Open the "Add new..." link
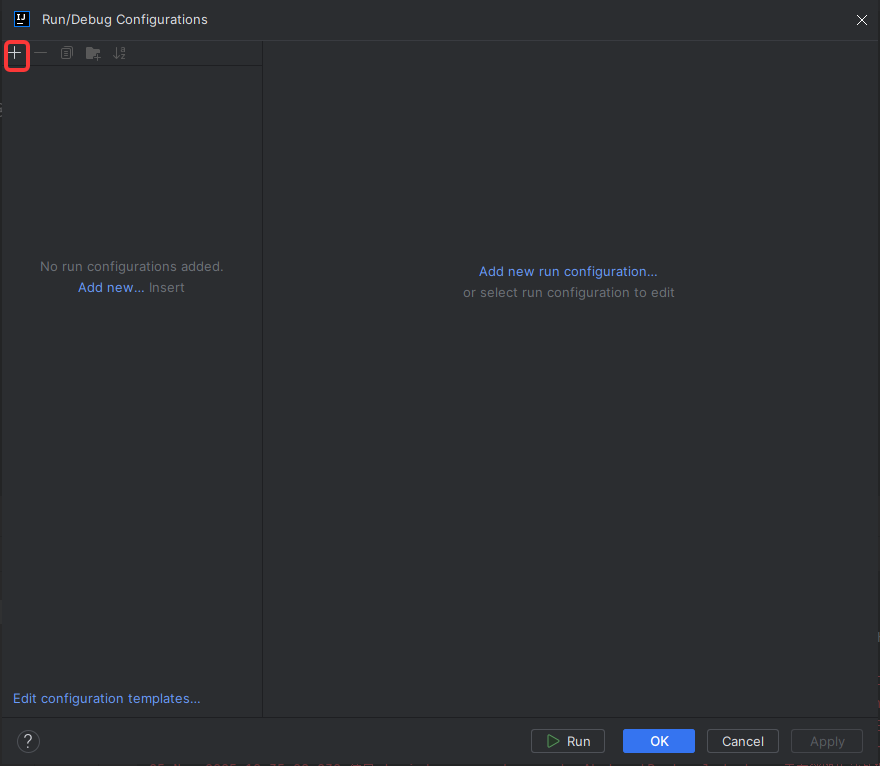The height and width of the screenshot is (766, 880). pyautogui.click(x=110, y=287)
